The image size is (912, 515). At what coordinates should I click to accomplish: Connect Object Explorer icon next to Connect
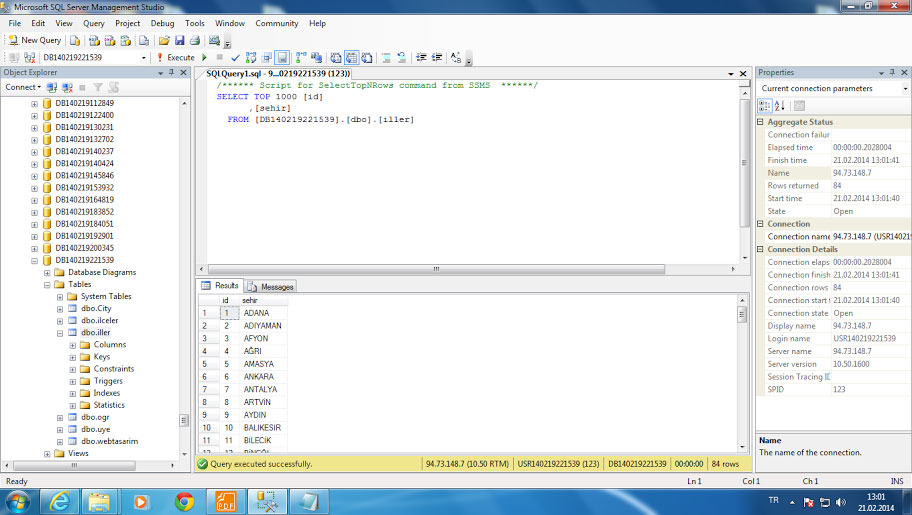[52, 87]
